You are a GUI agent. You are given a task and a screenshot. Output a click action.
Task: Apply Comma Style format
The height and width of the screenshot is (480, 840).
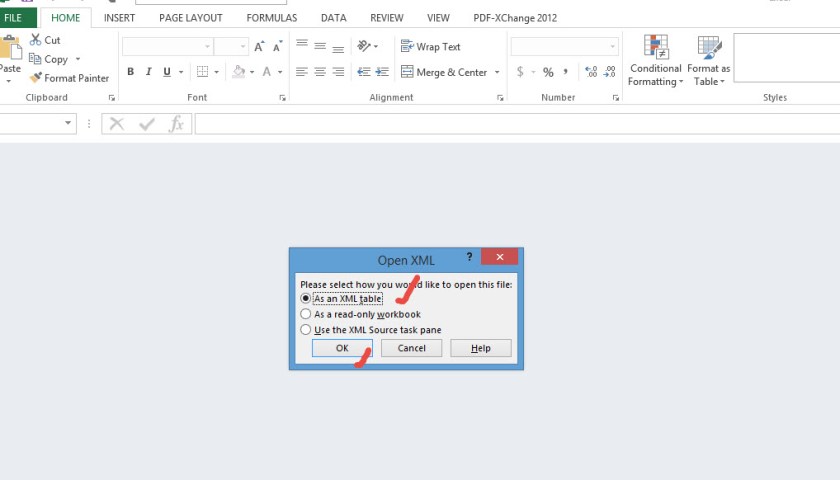click(x=566, y=72)
